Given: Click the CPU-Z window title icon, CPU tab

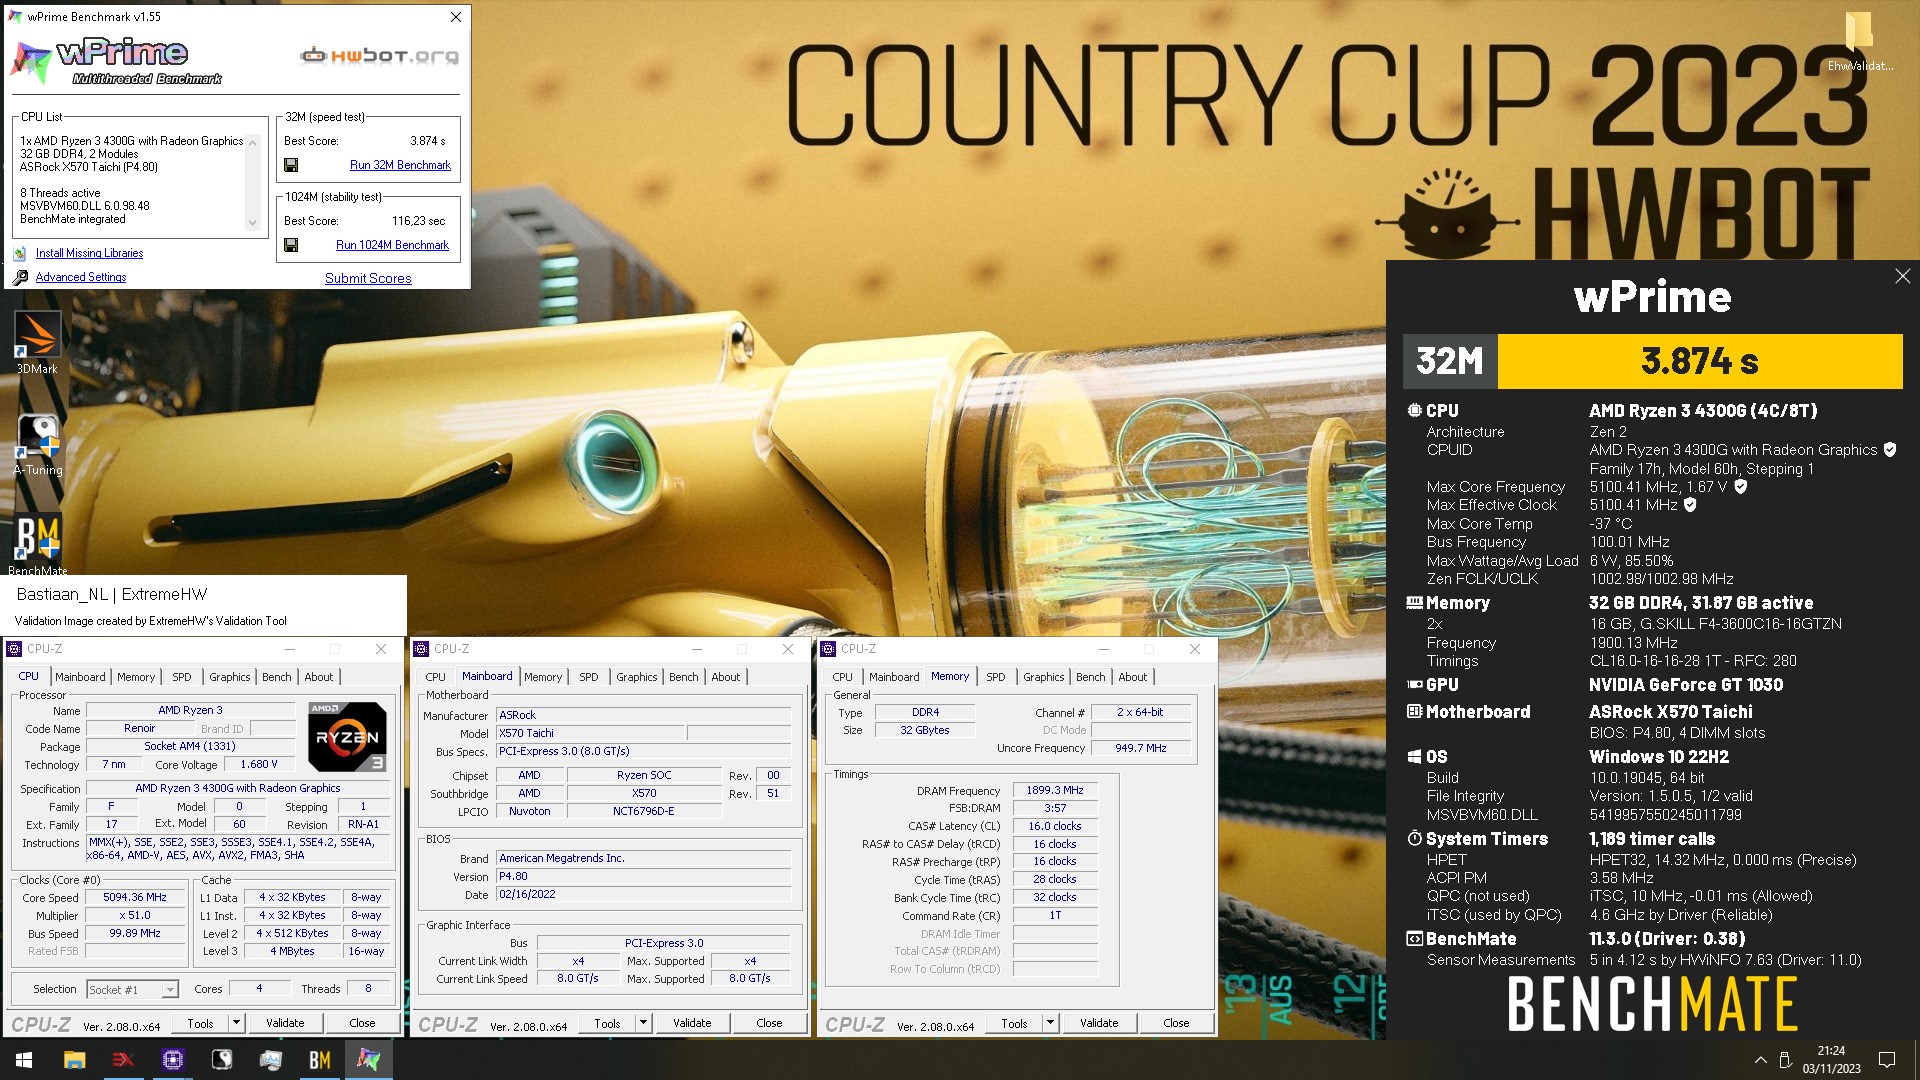Looking at the screenshot, I should point(15,649).
